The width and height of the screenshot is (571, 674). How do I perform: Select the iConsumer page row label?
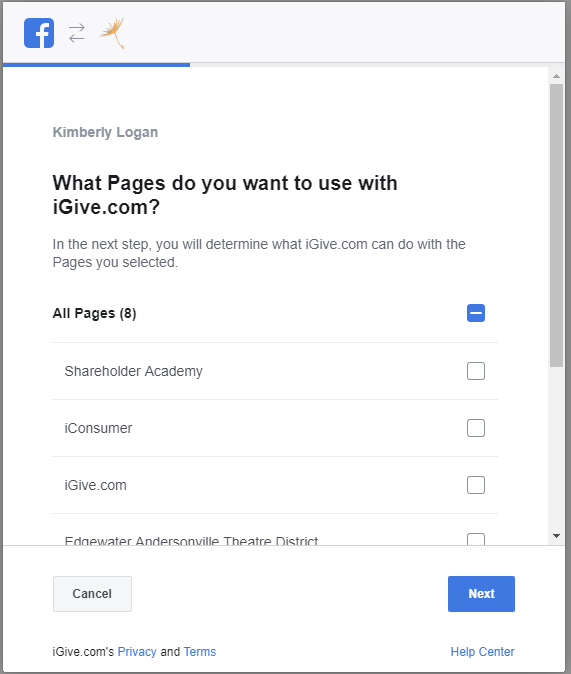(x=98, y=428)
